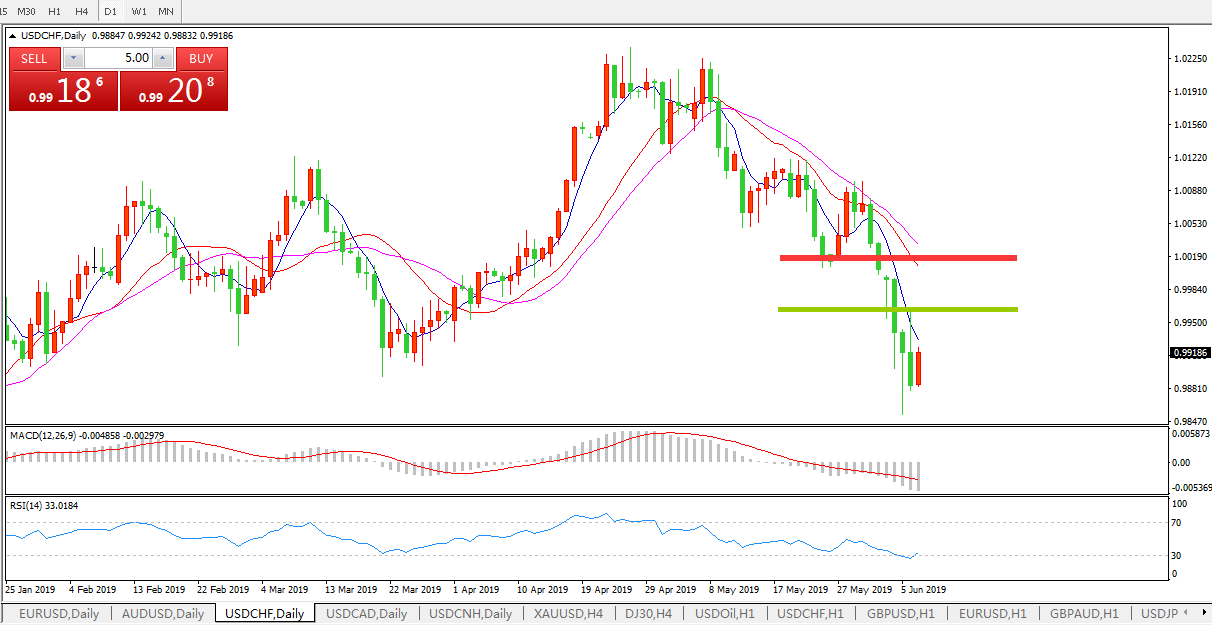Collapse the one-click trading panel triangle
The image size is (1212, 625).
point(13,36)
